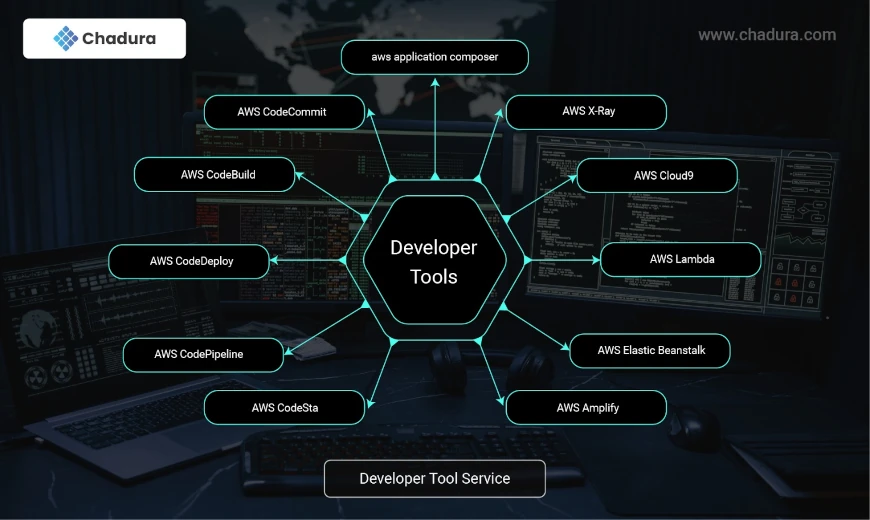The image size is (870, 520).
Task: Click the AWS CodePipeline label
Action: click(199, 354)
